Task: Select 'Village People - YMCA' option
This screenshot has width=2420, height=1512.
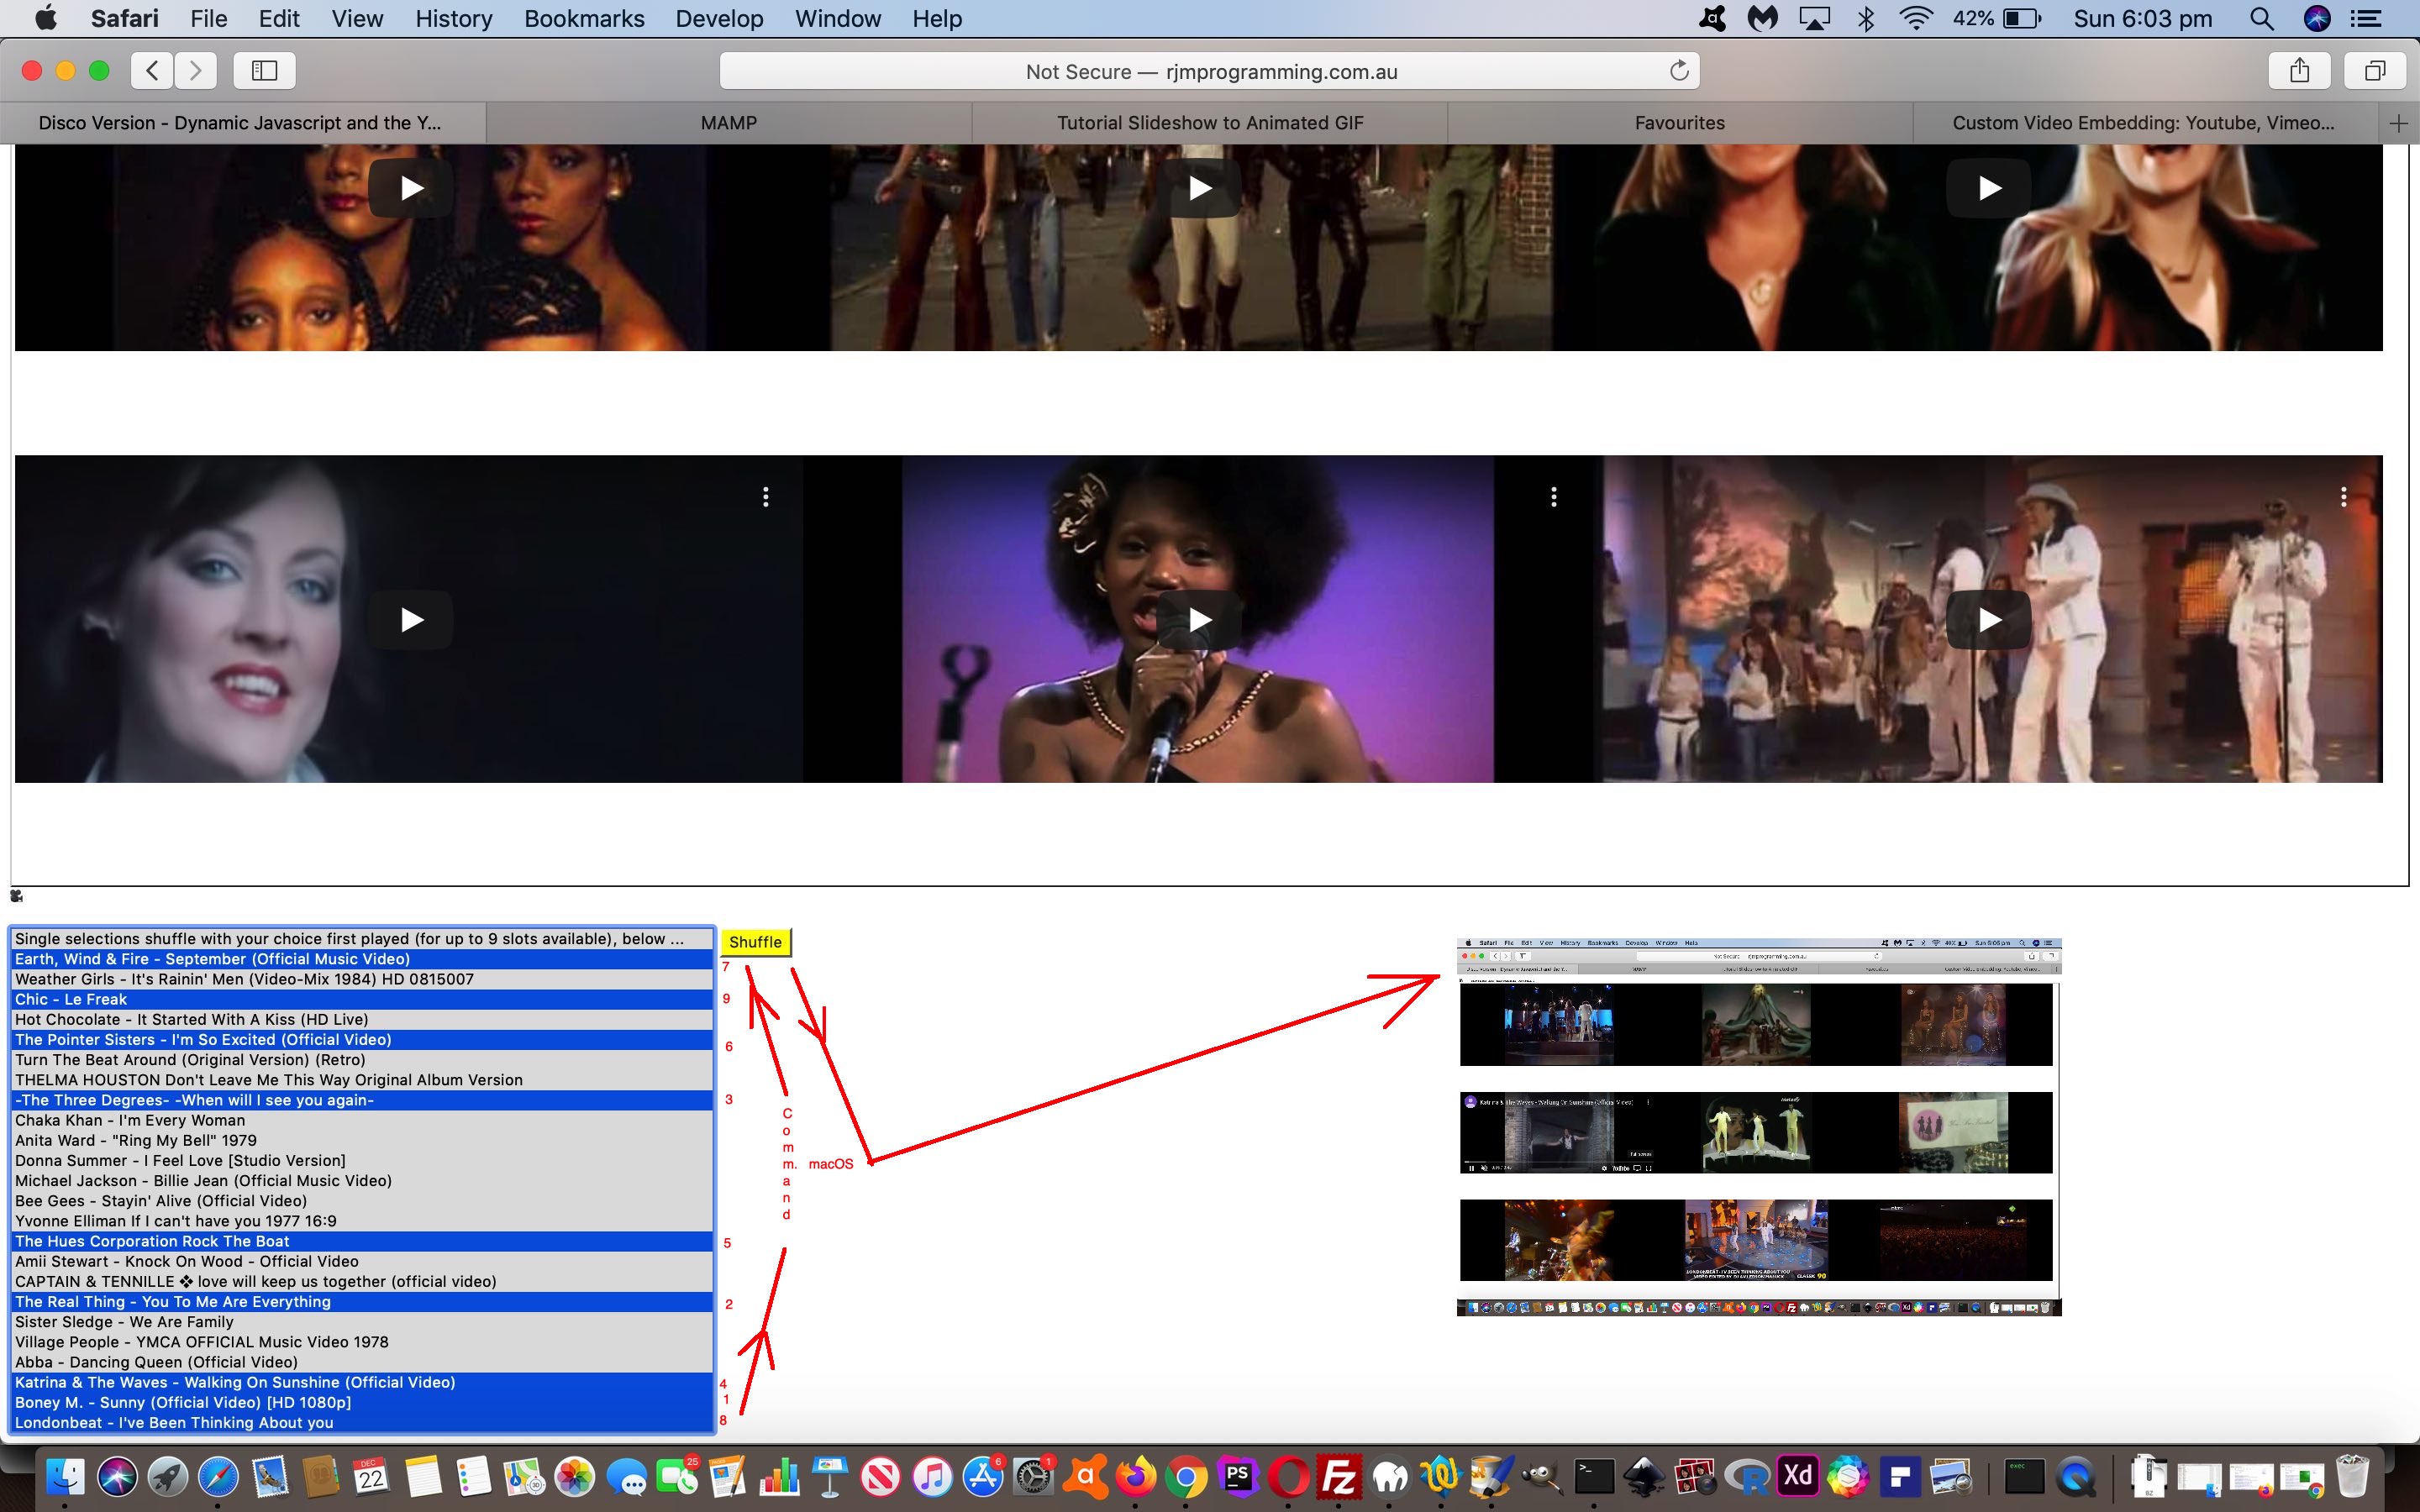Action: click(x=362, y=1342)
